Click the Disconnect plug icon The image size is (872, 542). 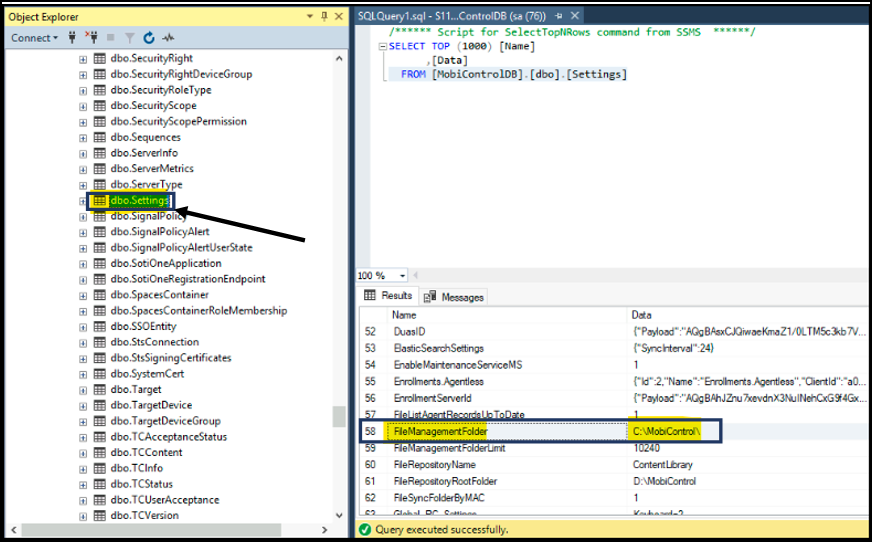click(92, 38)
